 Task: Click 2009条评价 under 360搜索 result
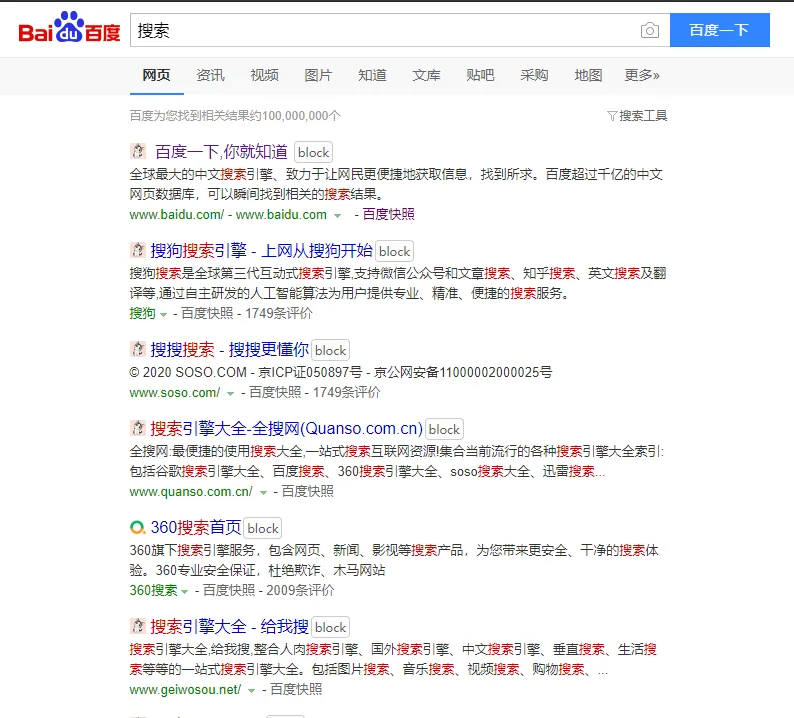coord(300,590)
